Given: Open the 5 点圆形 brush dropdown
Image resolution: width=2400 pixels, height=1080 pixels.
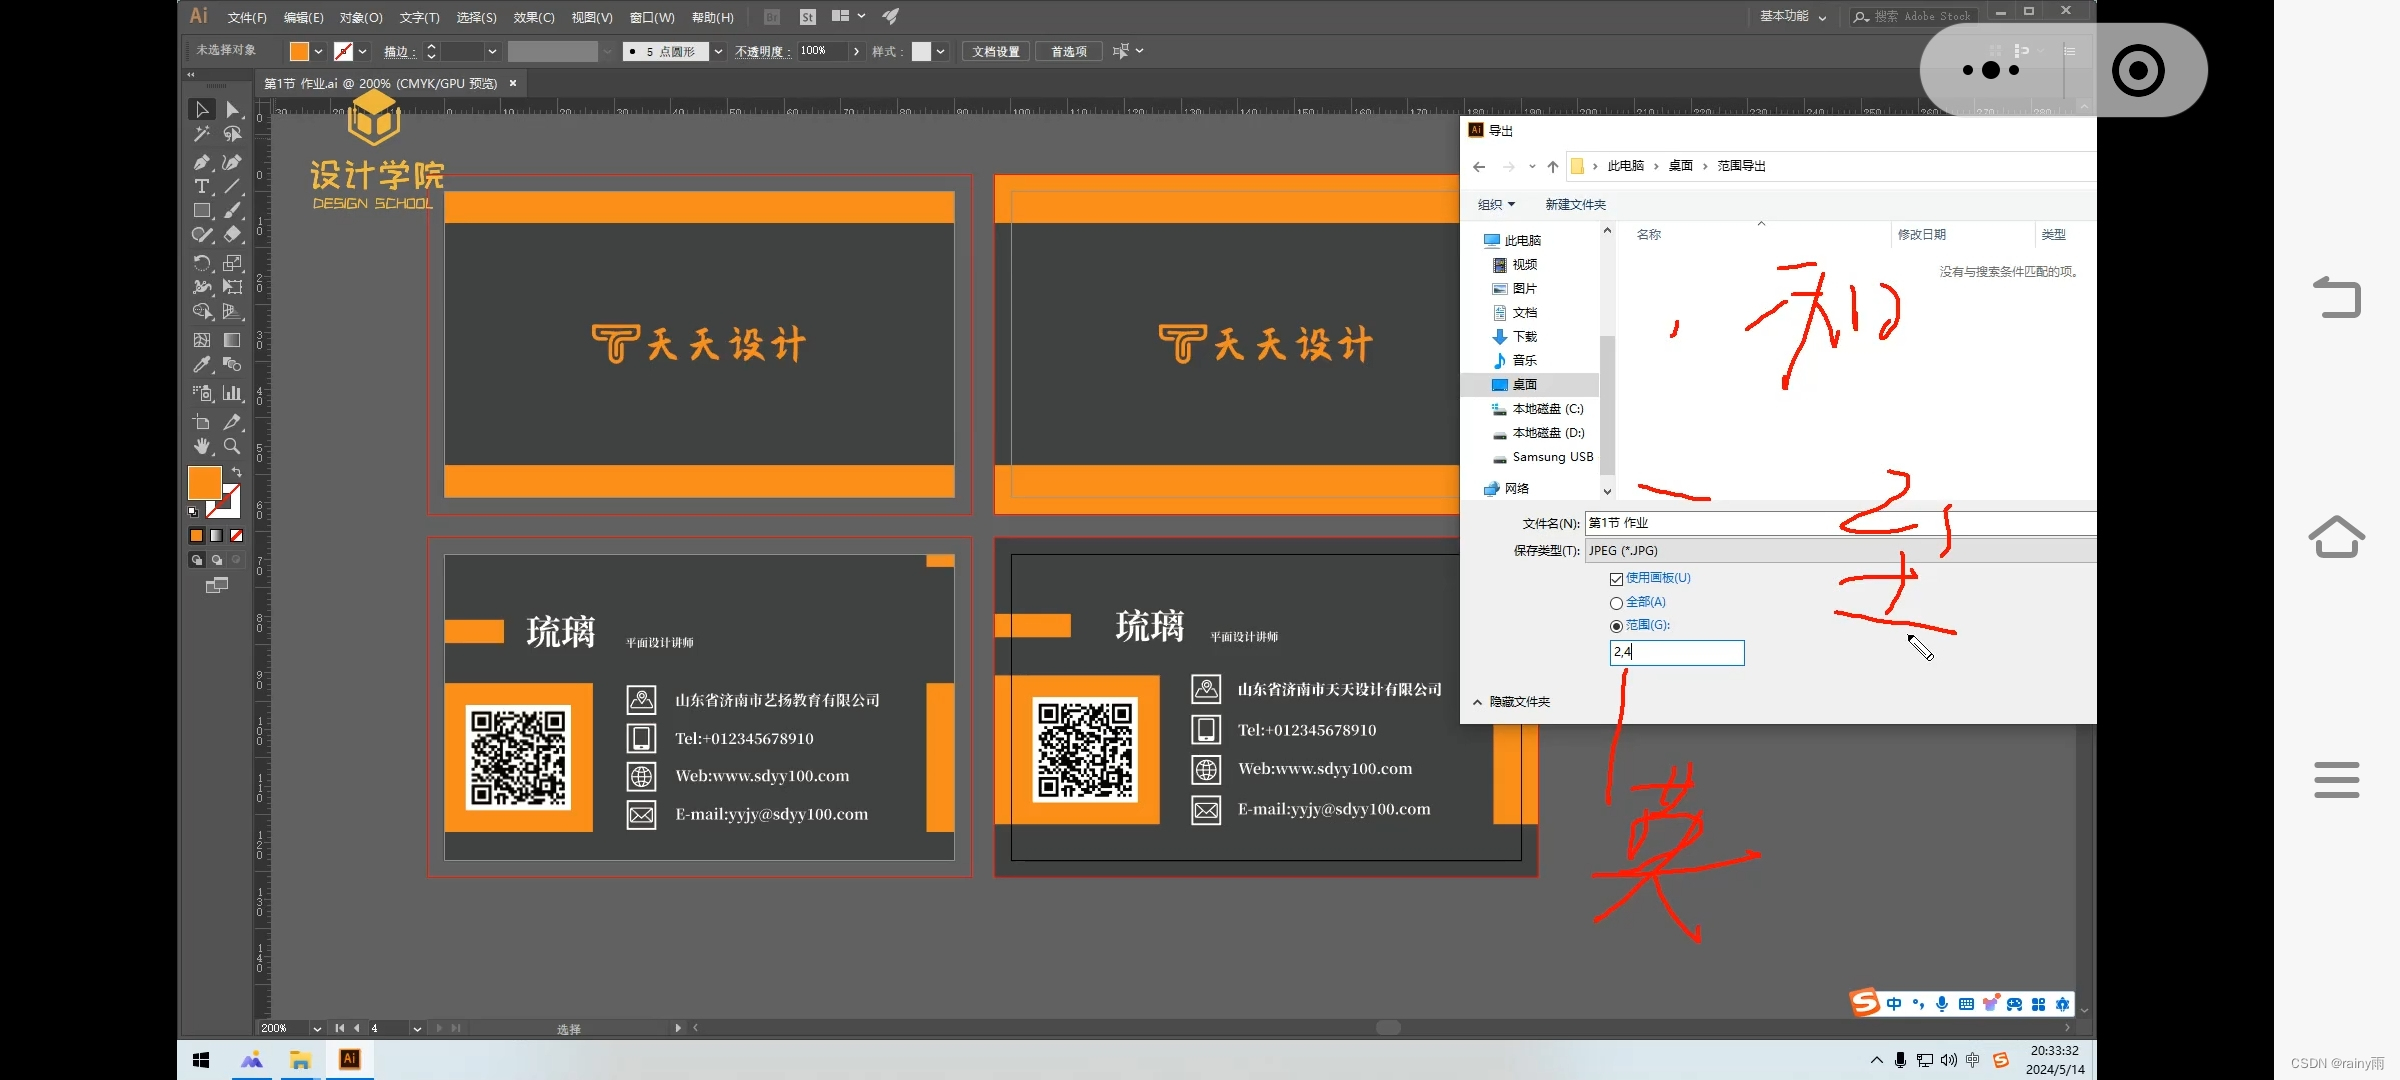Looking at the screenshot, I should (x=718, y=51).
